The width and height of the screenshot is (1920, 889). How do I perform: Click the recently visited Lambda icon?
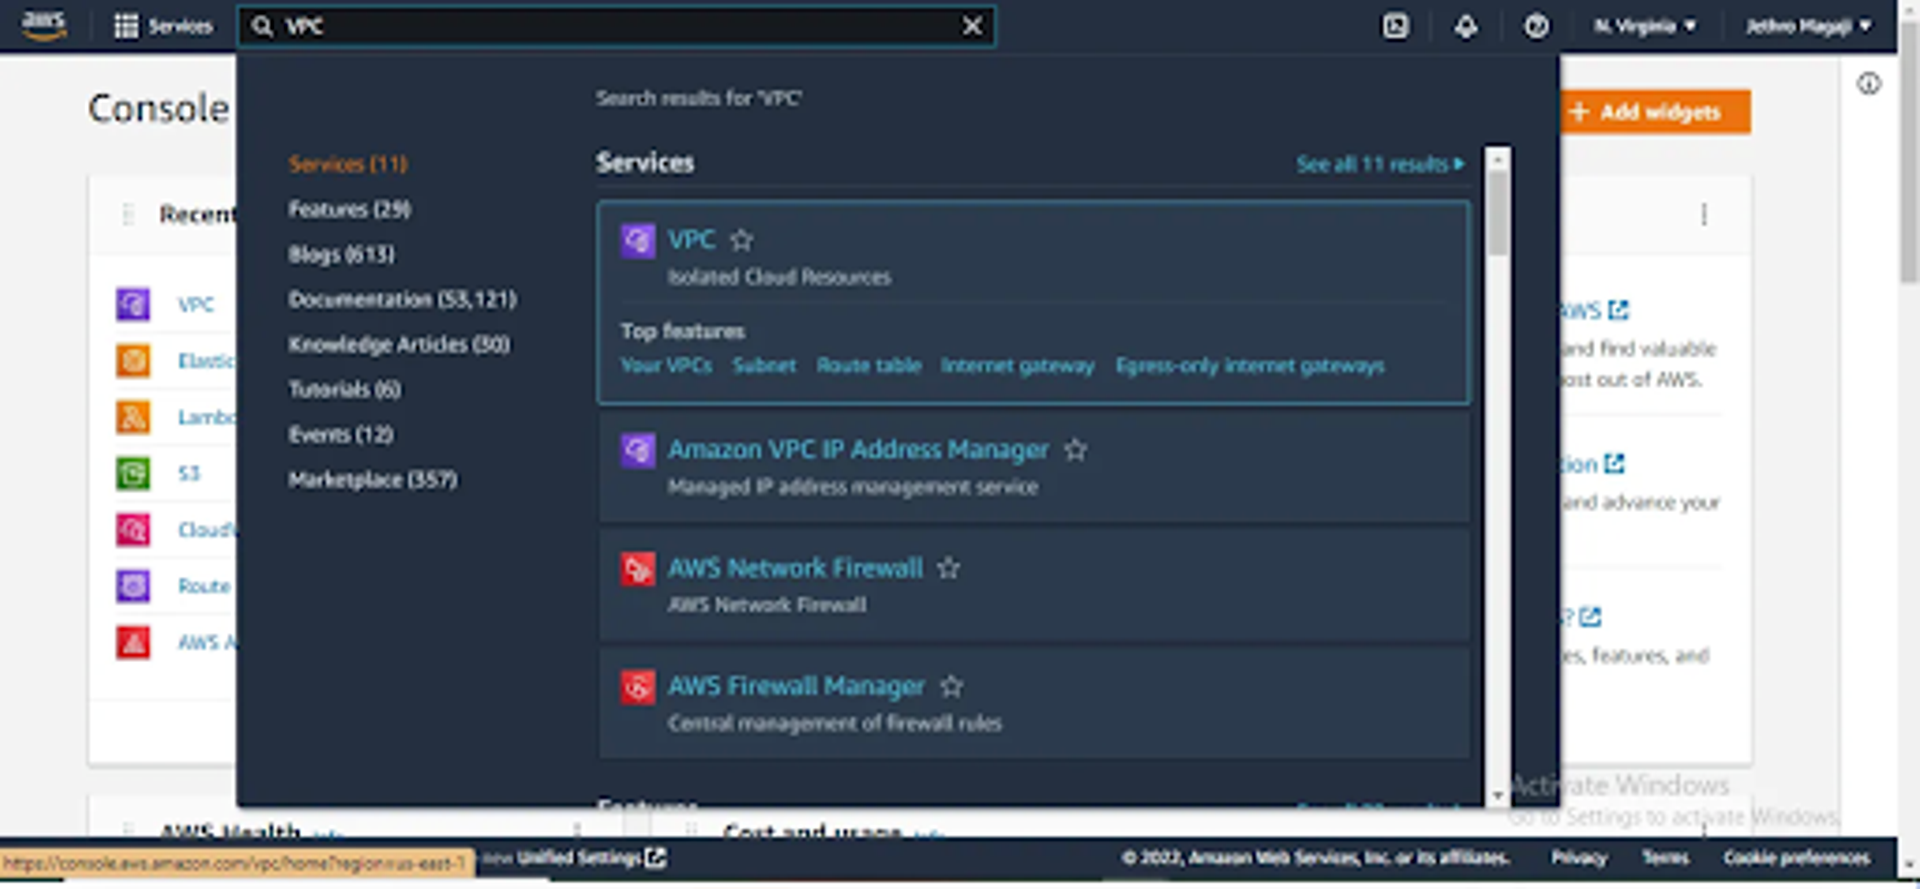pyautogui.click(x=133, y=416)
